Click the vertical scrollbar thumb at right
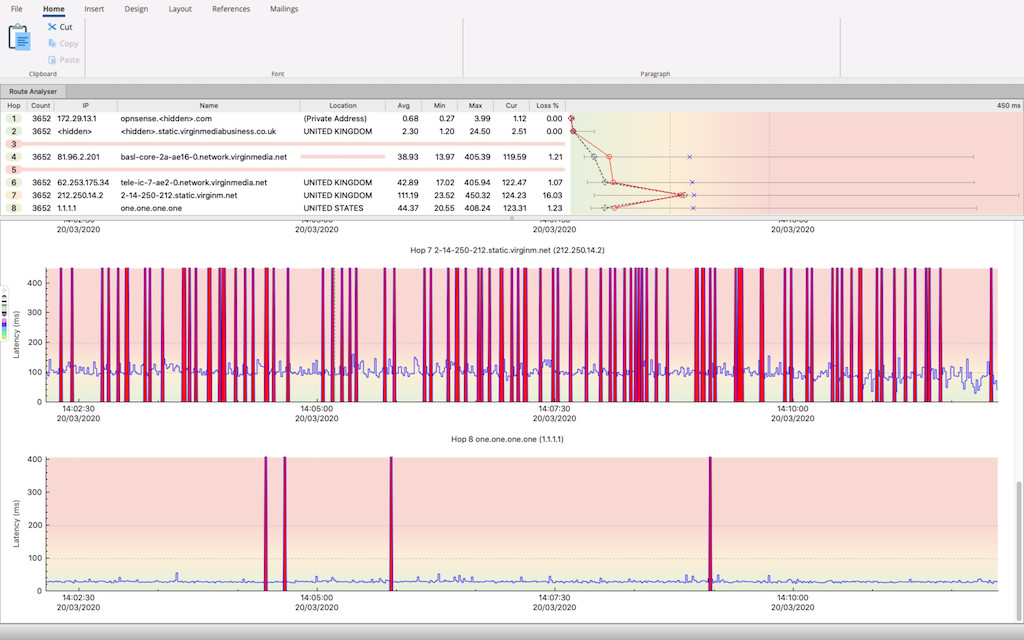 (1019, 551)
